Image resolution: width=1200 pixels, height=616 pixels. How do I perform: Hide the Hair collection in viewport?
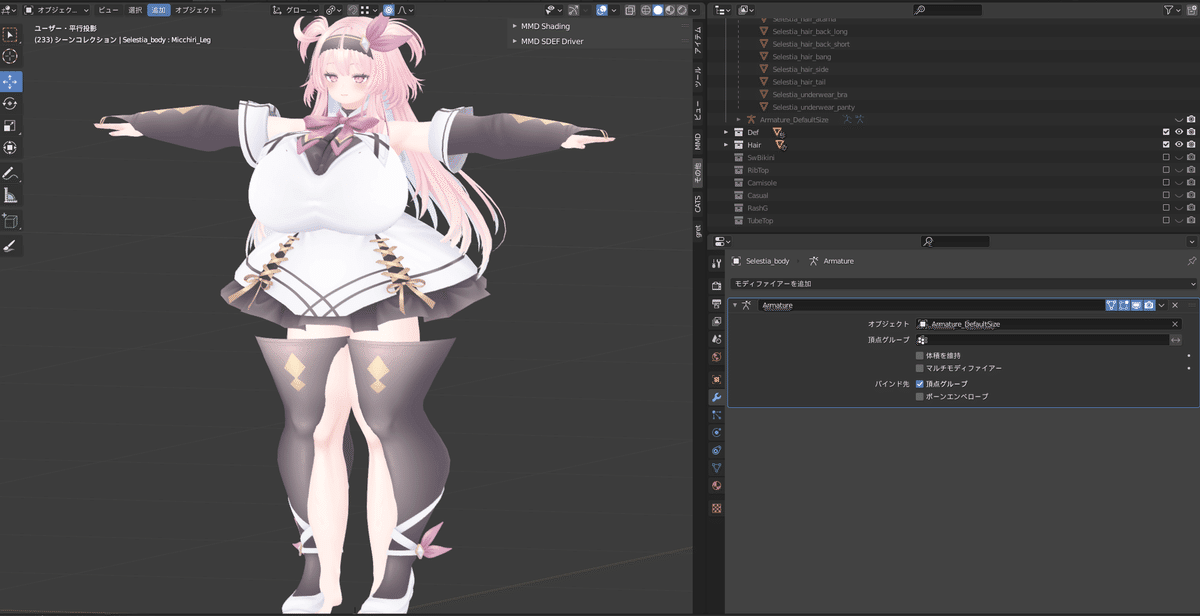pyautogui.click(x=1179, y=145)
